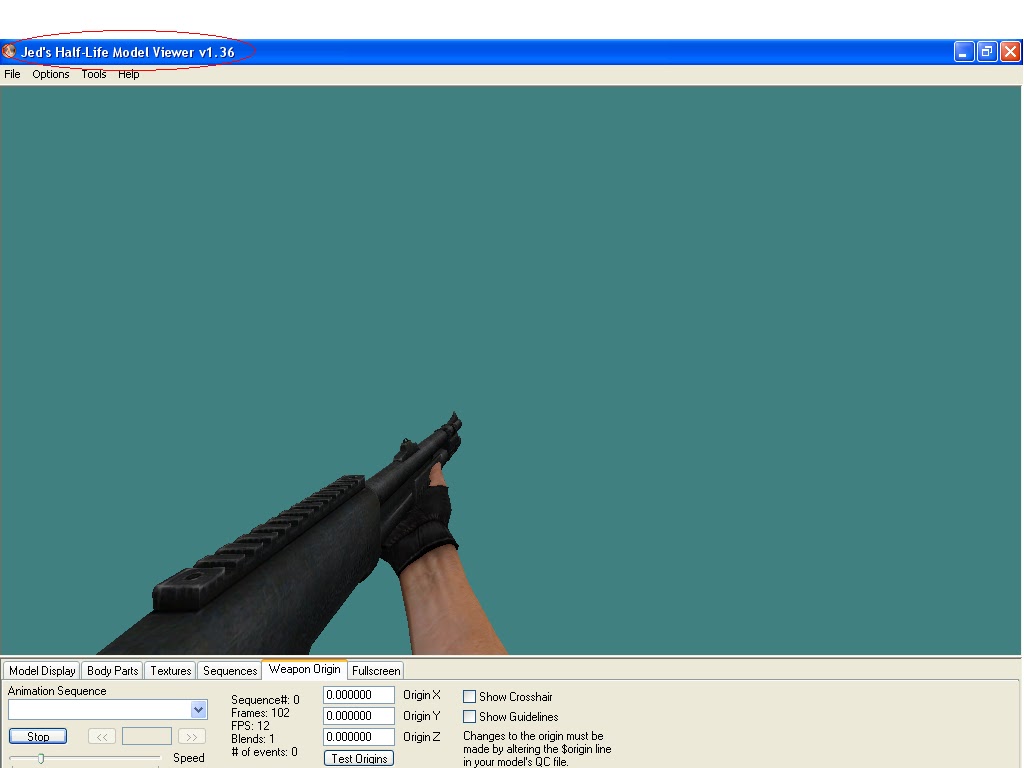This screenshot has height=768, width=1024.
Task: Restore down the Model Viewer window
Action: [x=987, y=52]
